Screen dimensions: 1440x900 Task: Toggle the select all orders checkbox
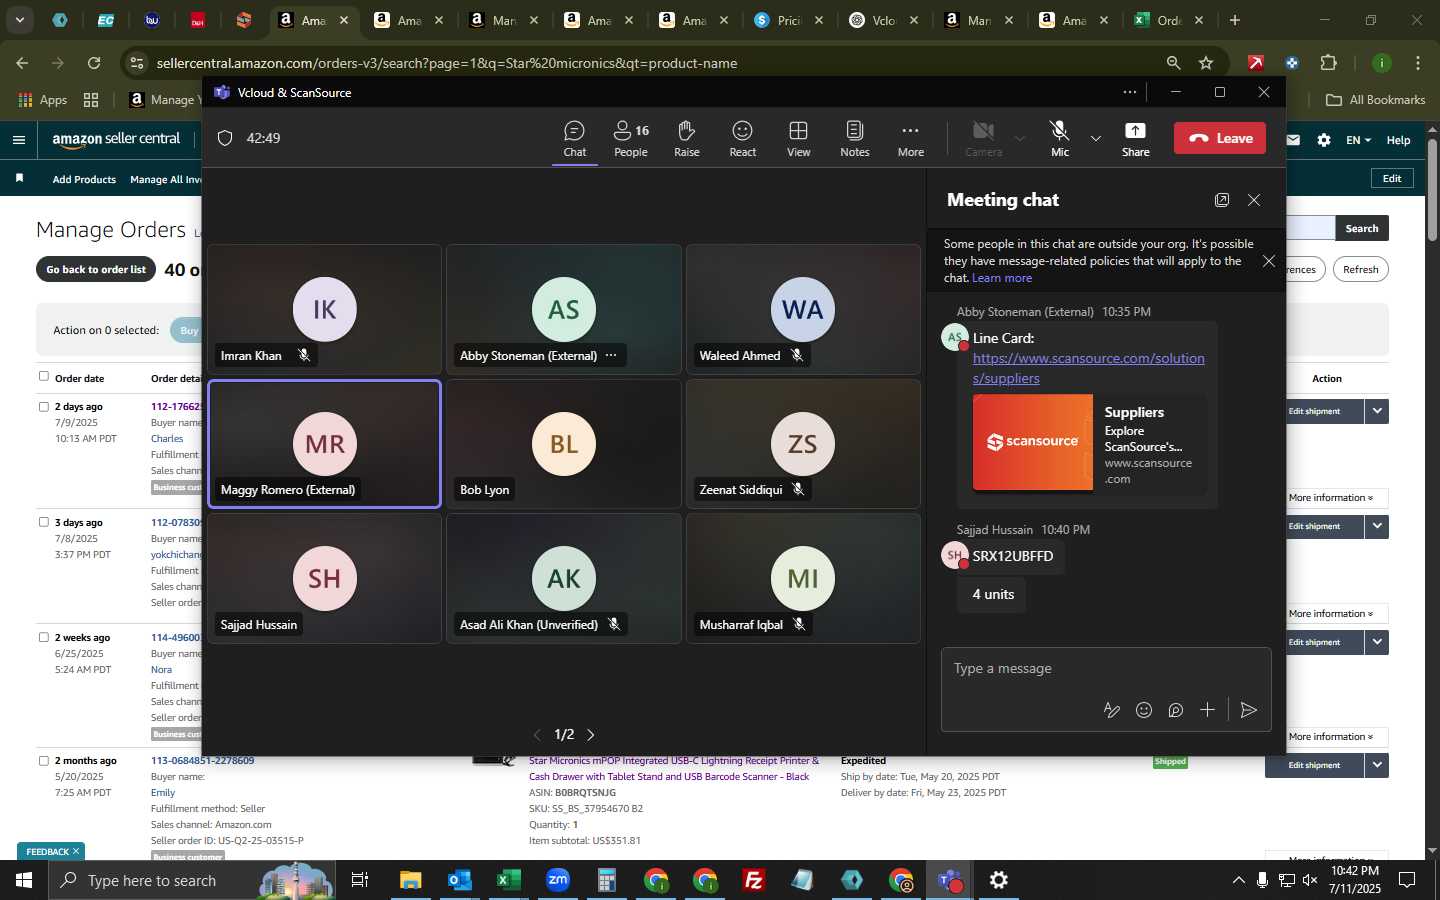43,377
